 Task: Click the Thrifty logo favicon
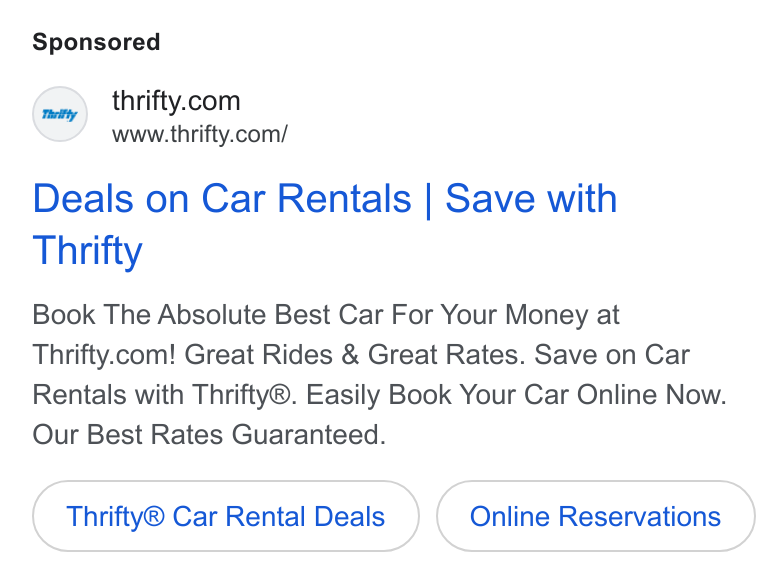[x=60, y=114]
